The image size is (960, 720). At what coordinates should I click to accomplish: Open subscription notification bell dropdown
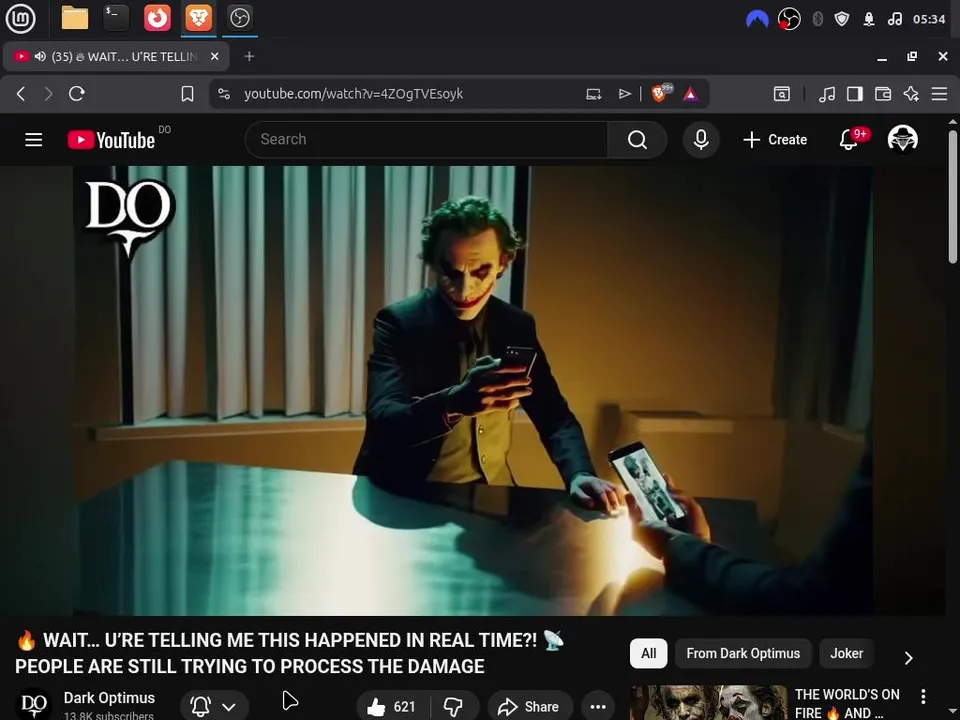[x=214, y=706]
